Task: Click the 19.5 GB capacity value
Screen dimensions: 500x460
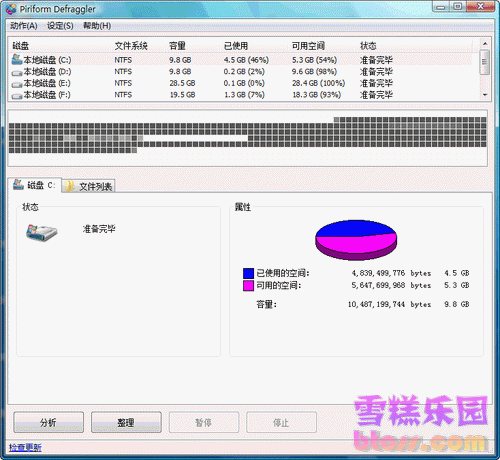Action: 182,95
